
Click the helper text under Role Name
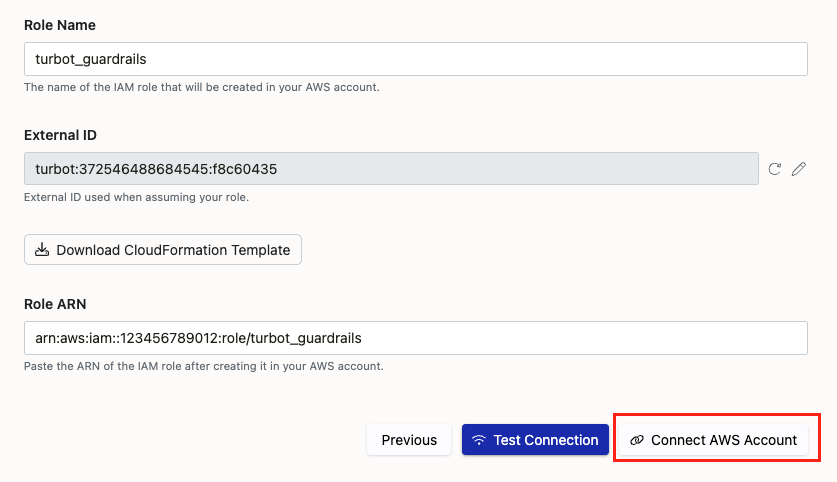tap(201, 87)
